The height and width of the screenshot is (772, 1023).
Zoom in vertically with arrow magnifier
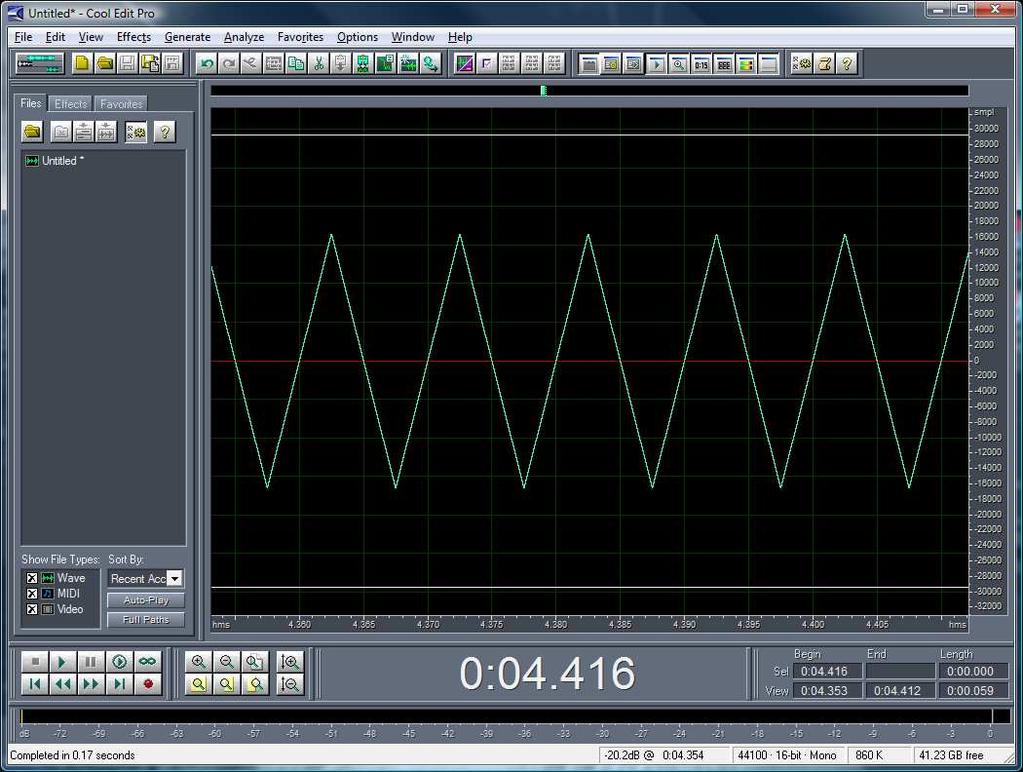(x=290, y=662)
